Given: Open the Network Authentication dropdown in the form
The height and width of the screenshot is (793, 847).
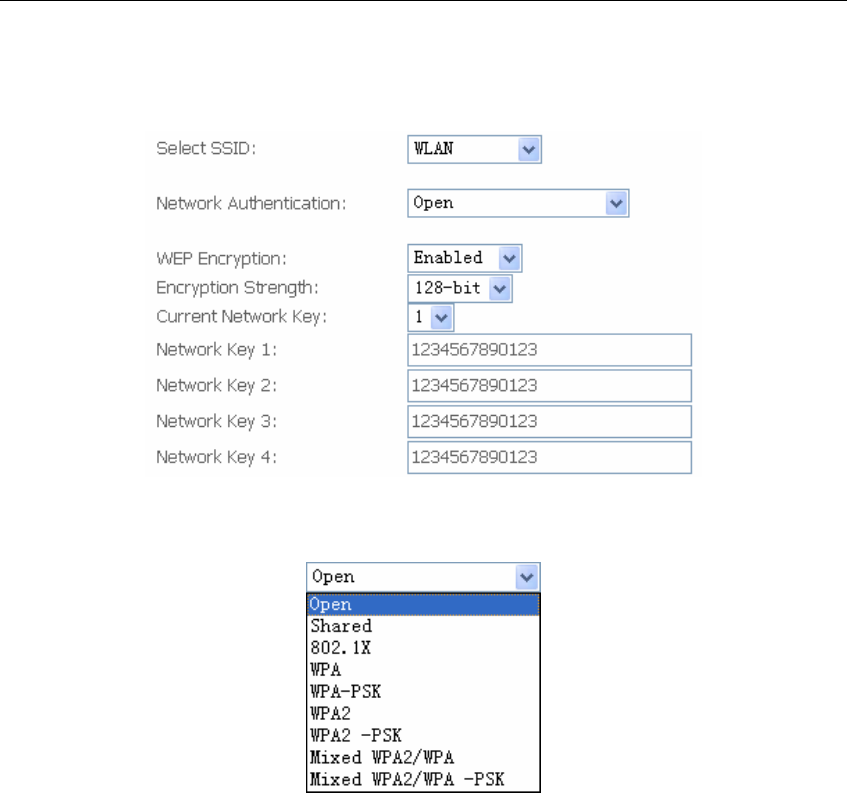Looking at the screenshot, I should tap(518, 203).
